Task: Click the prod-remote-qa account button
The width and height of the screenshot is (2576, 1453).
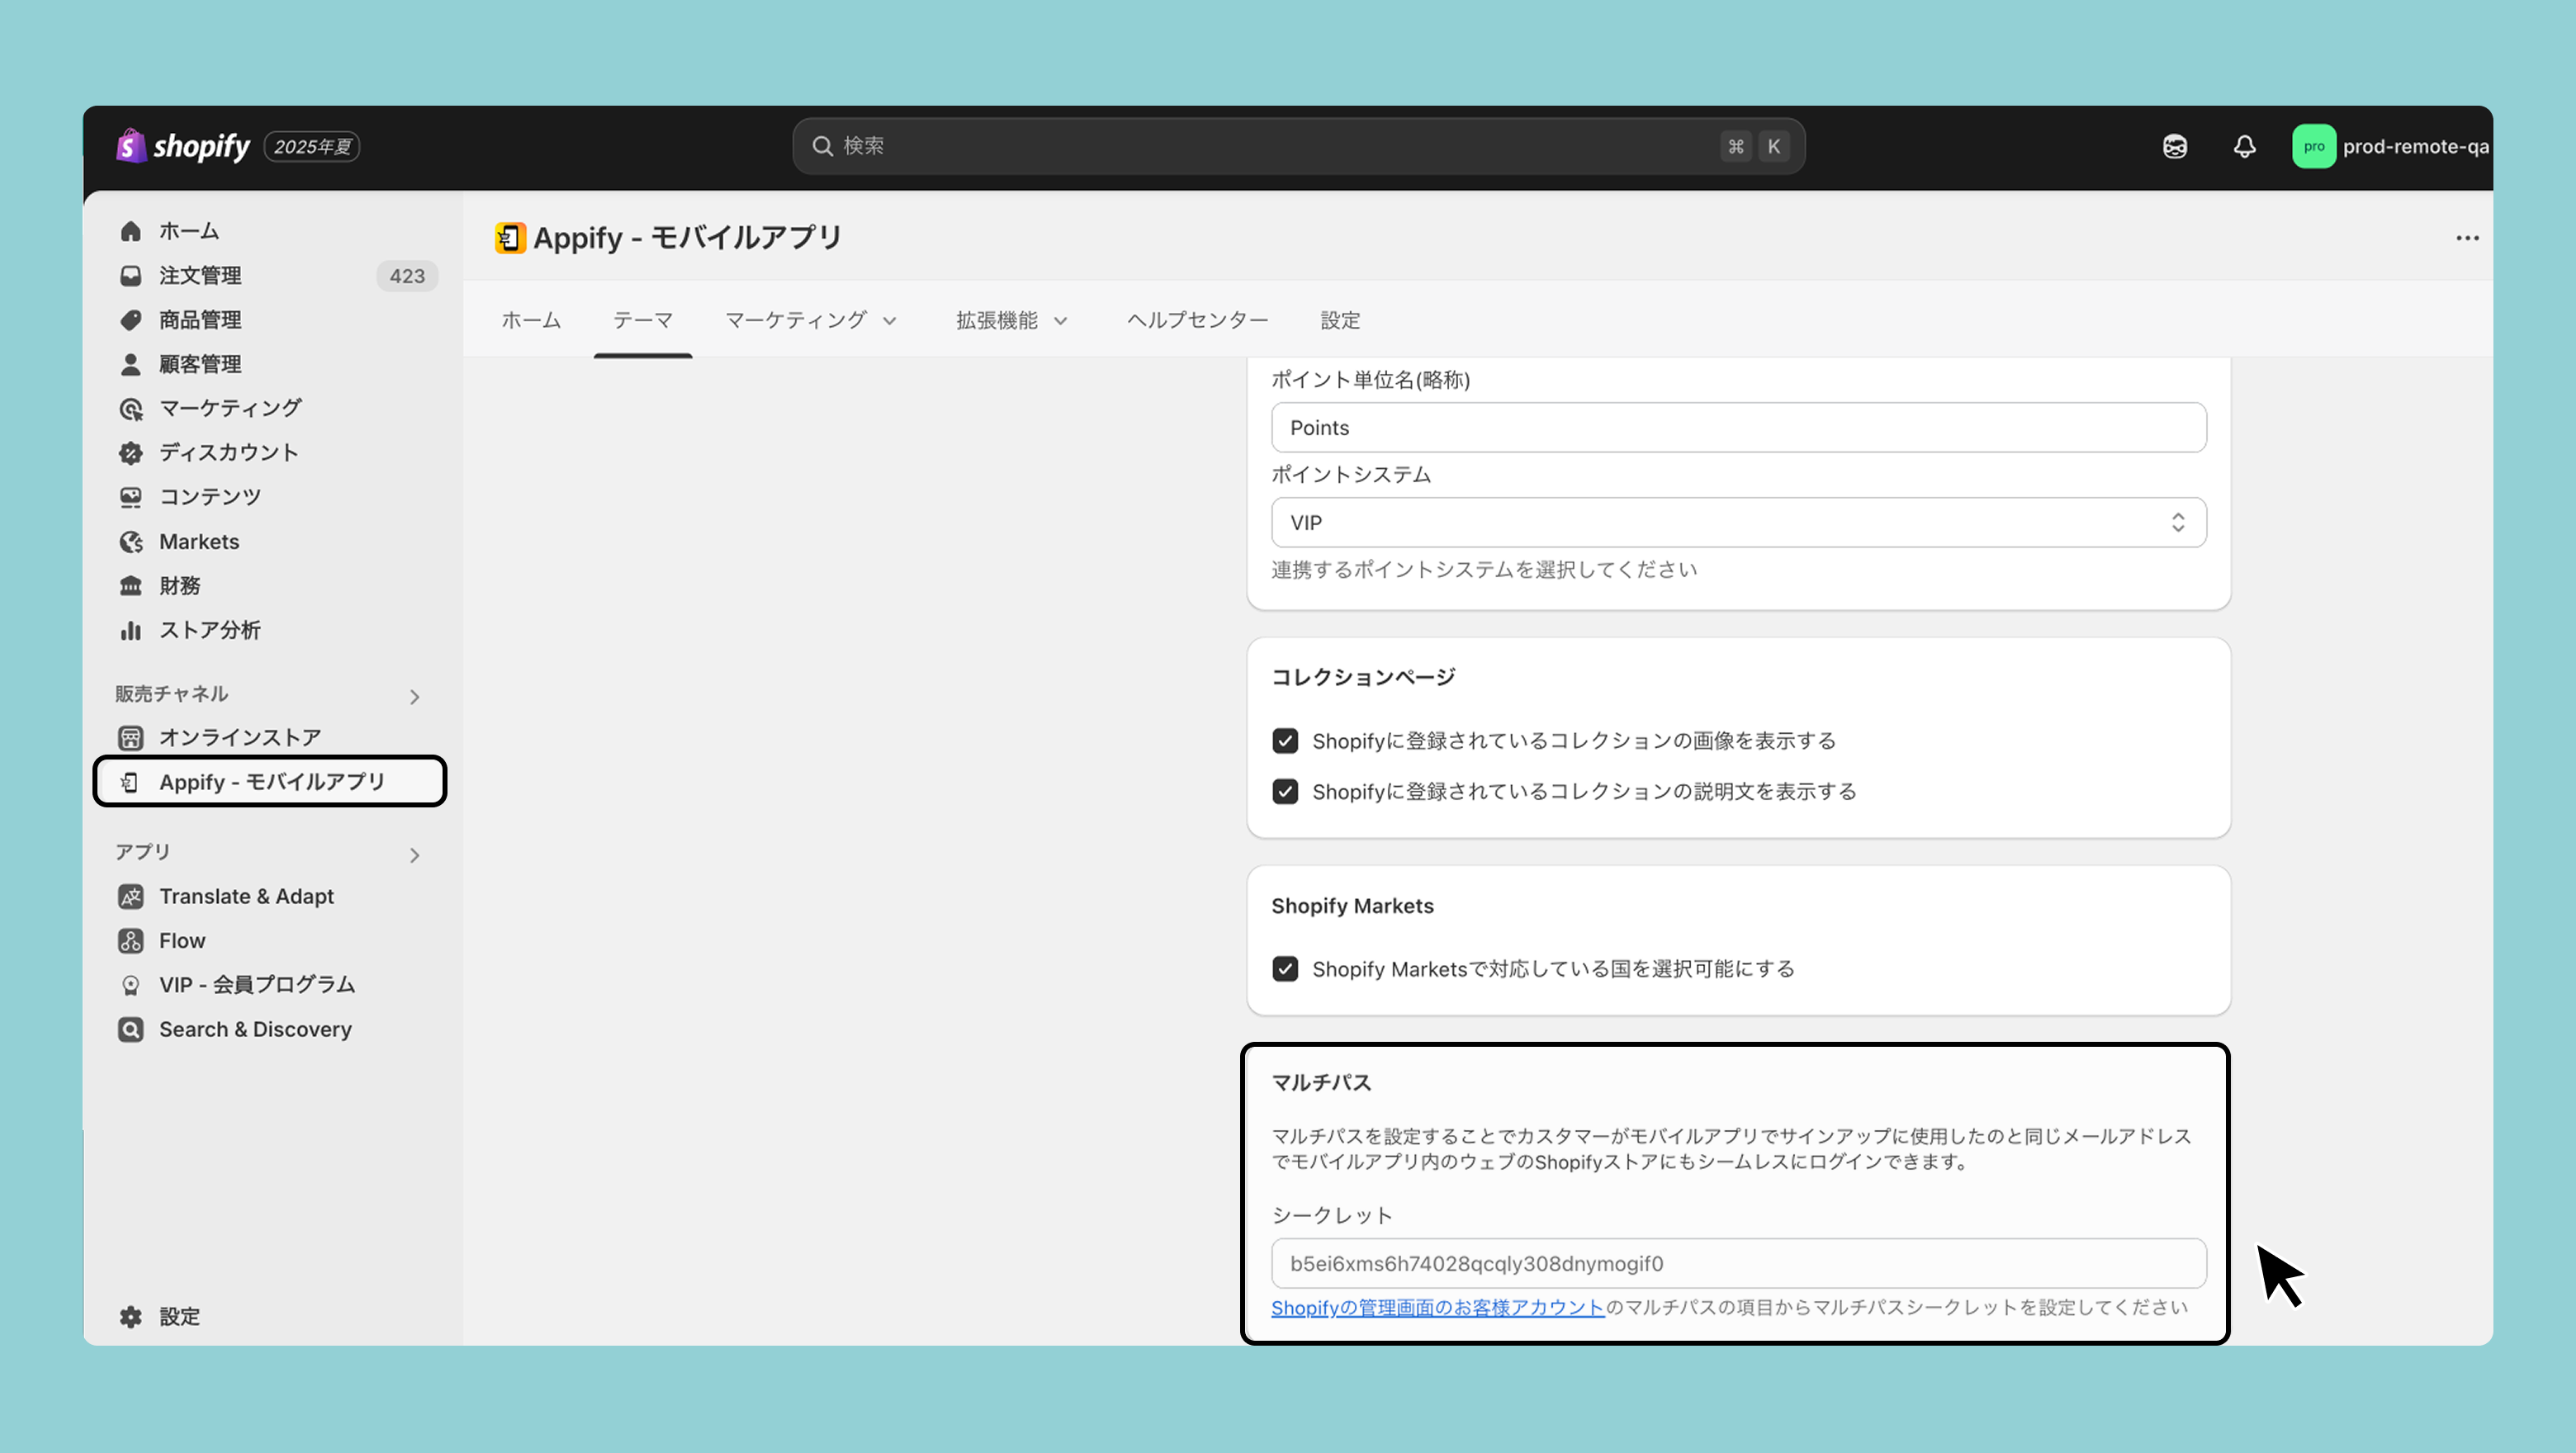Action: (x=2390, y=147)
